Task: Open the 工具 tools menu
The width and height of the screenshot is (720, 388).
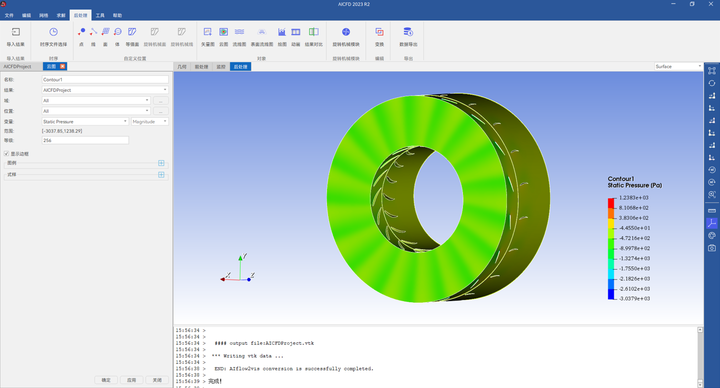Action: (x=100, y=16)
